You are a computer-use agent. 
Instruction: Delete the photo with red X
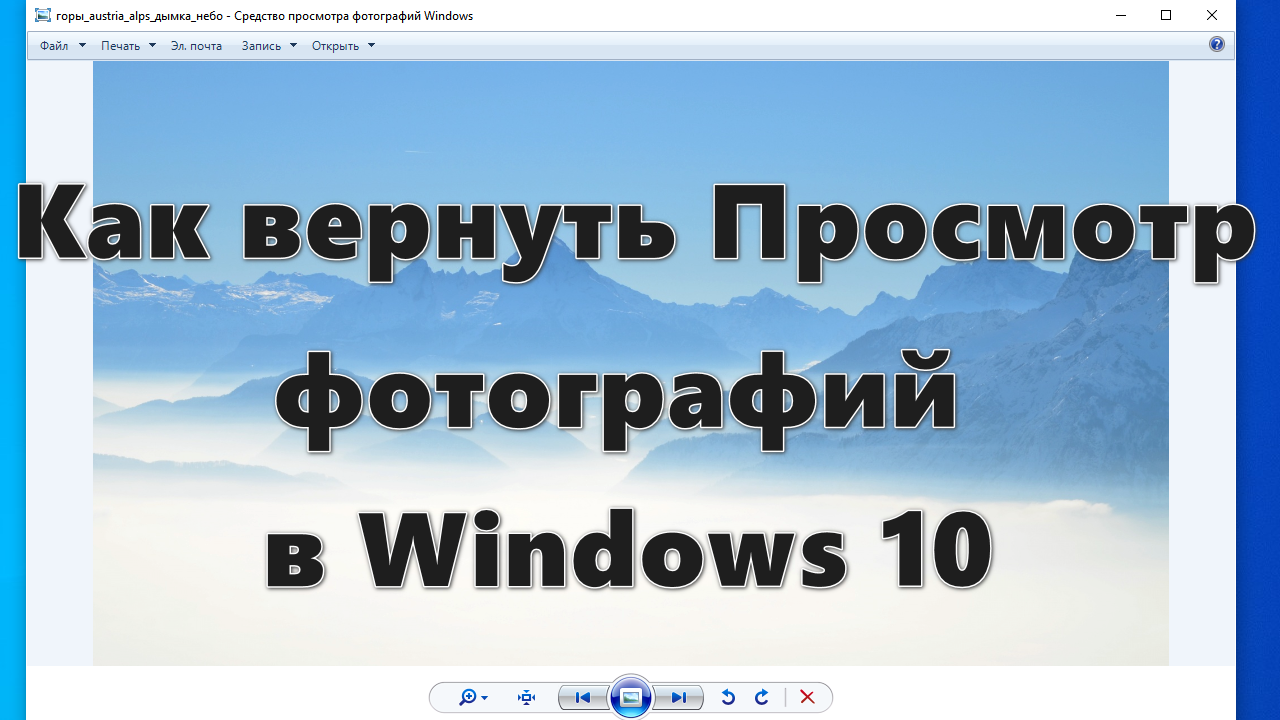pos(807,698)
